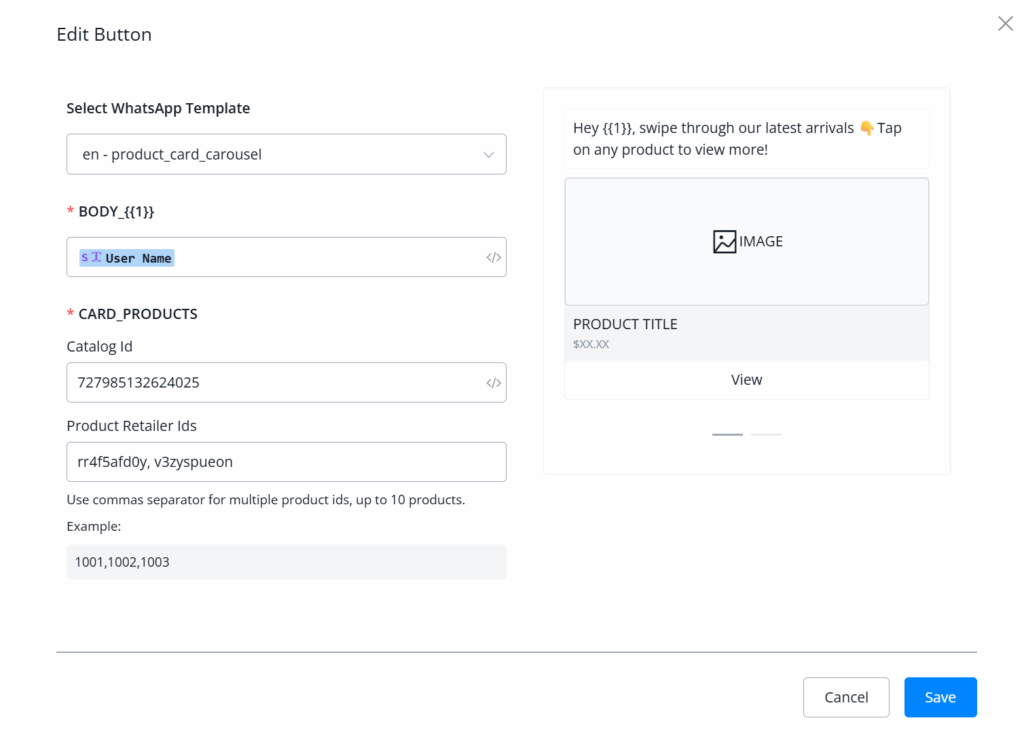Click the pointing-down emoji in preview message

[866, 128]
